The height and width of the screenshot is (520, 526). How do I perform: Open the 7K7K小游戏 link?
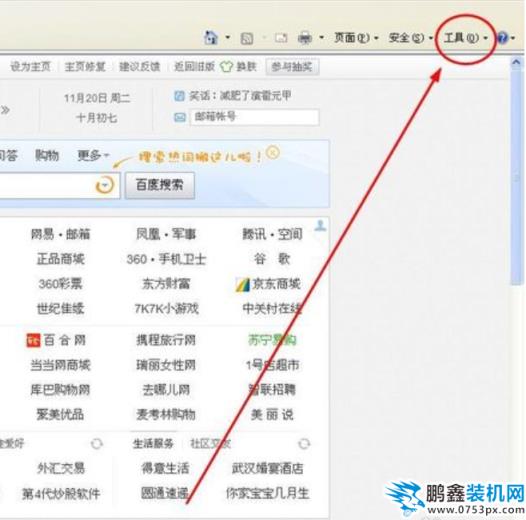click(166, 308)
